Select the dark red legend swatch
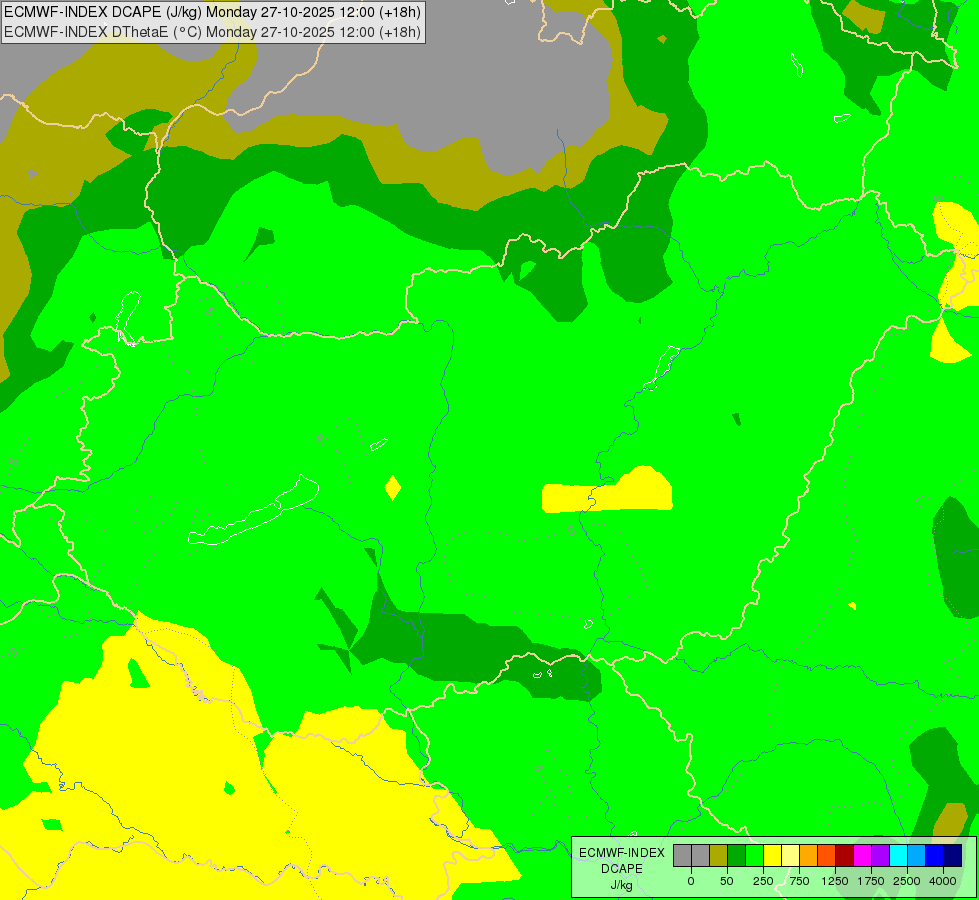 pos(844,855)
